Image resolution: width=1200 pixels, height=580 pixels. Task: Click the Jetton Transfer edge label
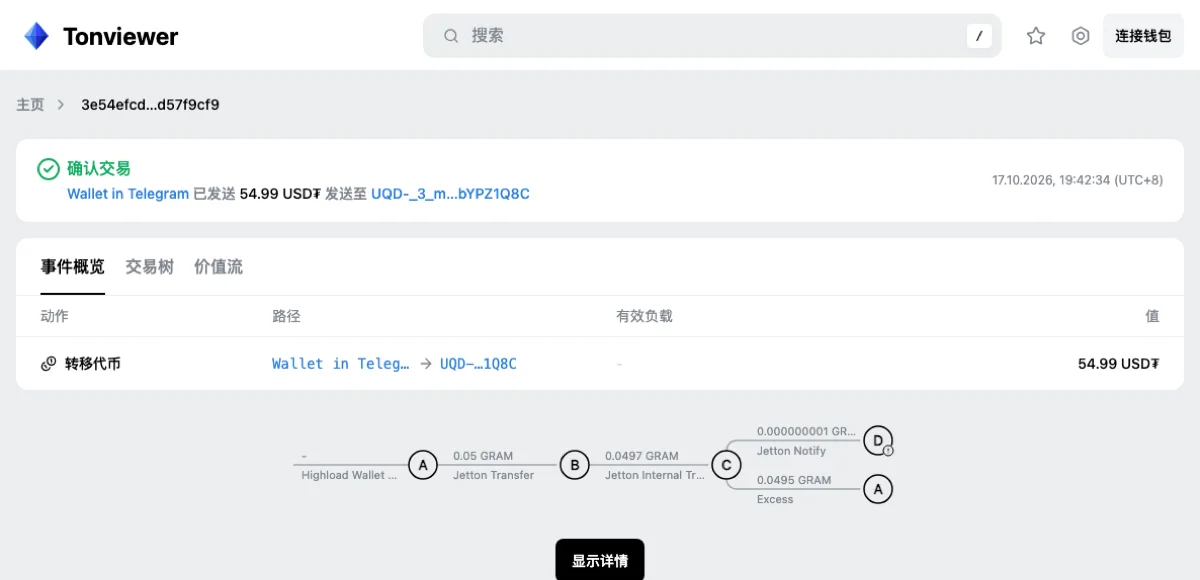[493, 475]
